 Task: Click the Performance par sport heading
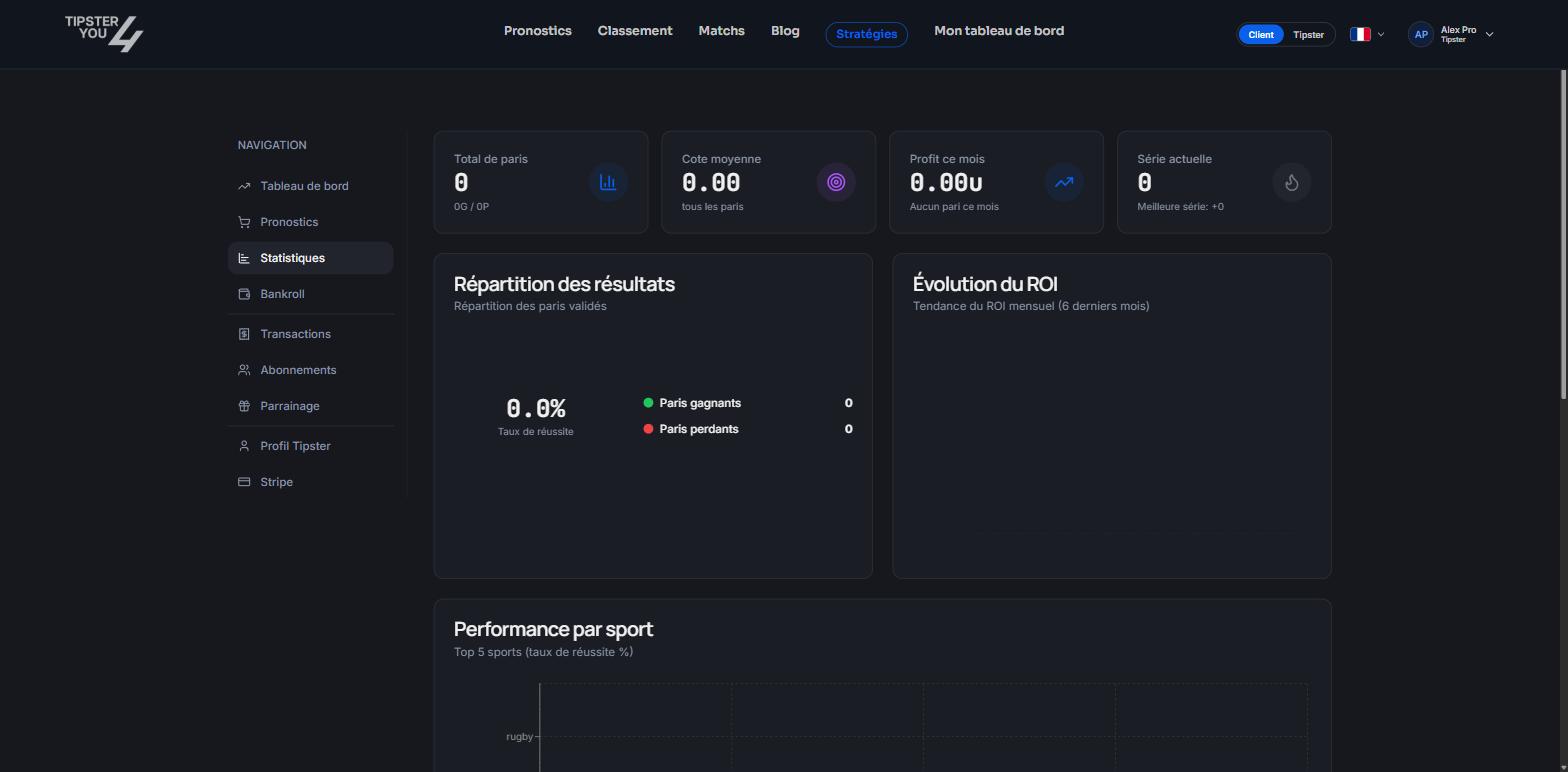click(x=553, y=629)
